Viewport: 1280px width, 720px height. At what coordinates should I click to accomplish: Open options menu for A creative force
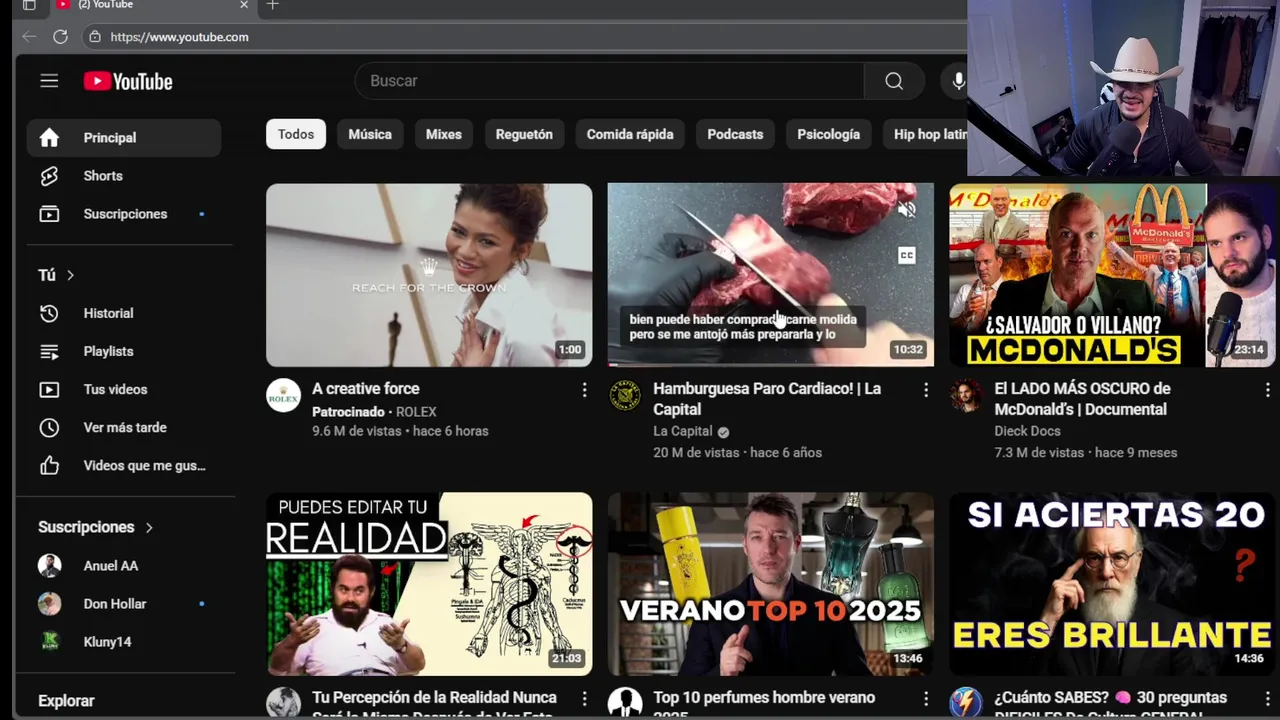point(585,390)
